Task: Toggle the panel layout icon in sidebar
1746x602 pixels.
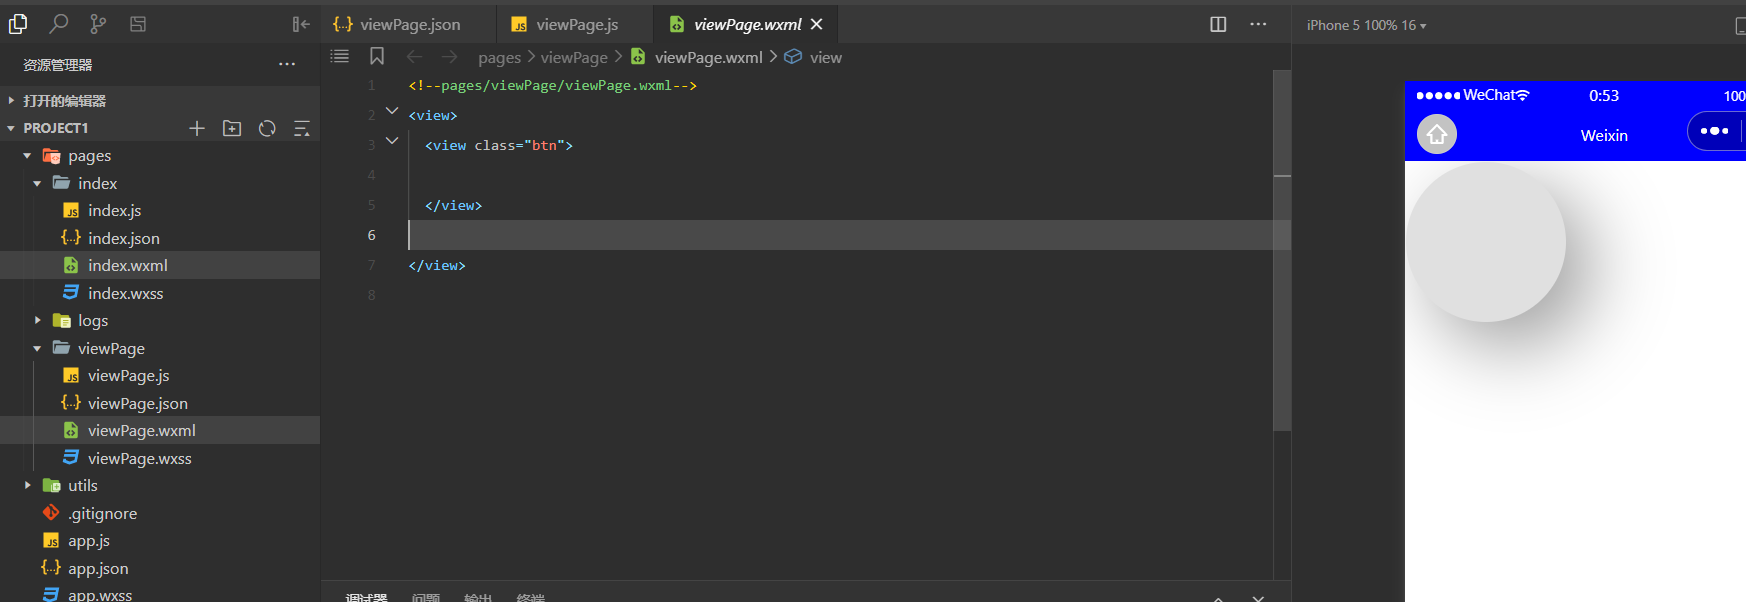Action: point(138,23)
